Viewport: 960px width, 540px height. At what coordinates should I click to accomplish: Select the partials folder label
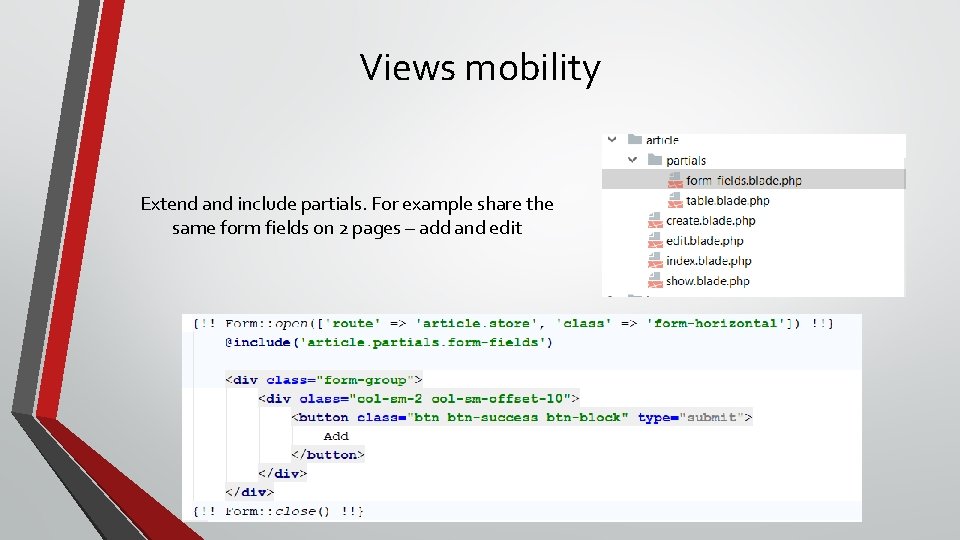[686, 160]
